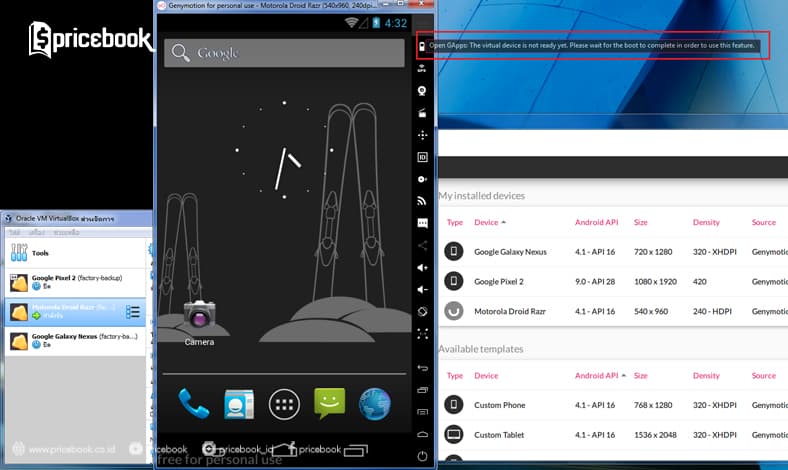Click the Available templates heading
This screenshot has height=470, width=788.
click(x=480, y=349)
